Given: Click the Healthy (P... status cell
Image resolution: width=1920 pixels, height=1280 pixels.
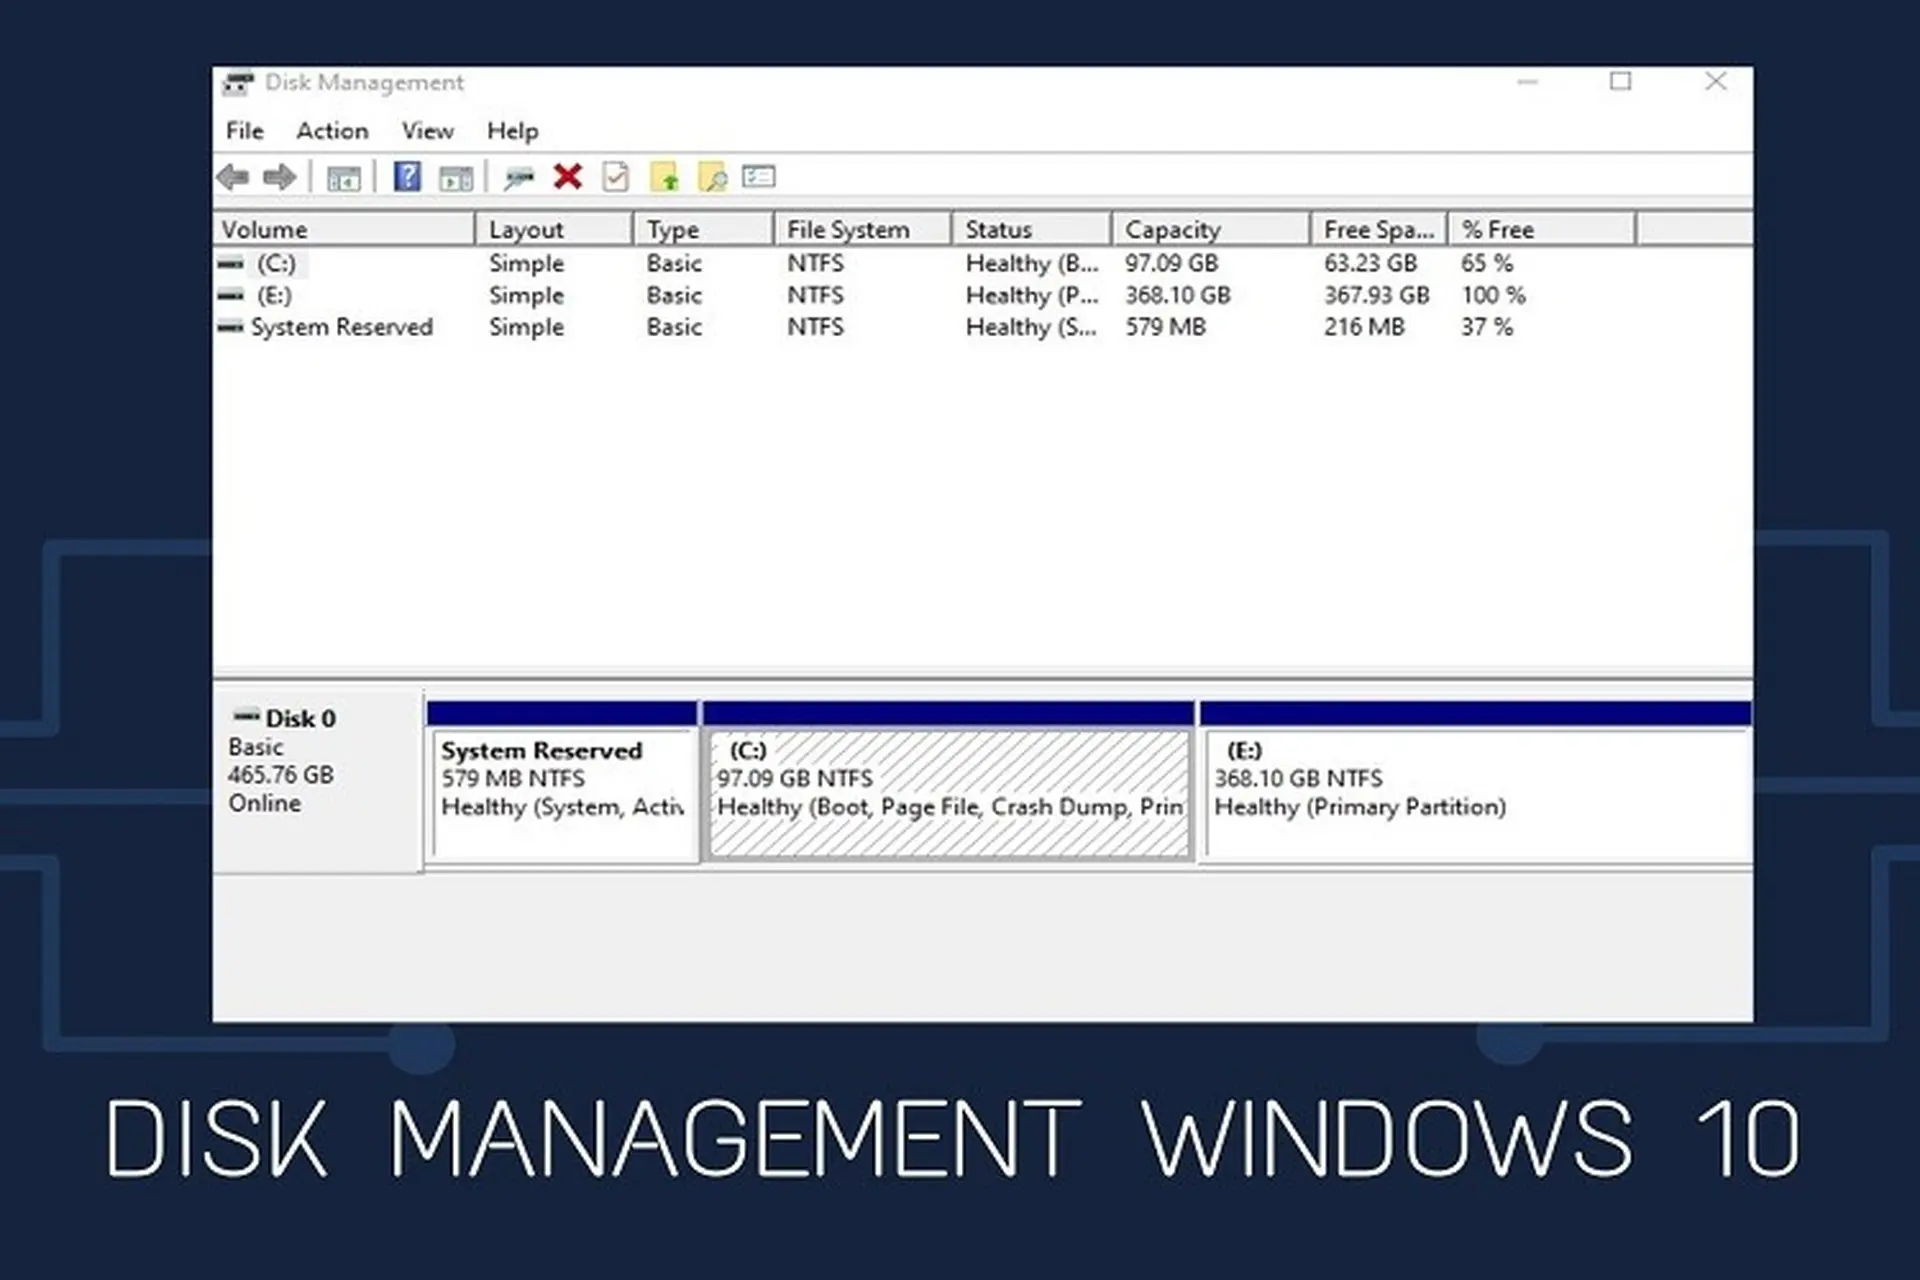Looking at the screenshot, I should (x=1032, y=295).
